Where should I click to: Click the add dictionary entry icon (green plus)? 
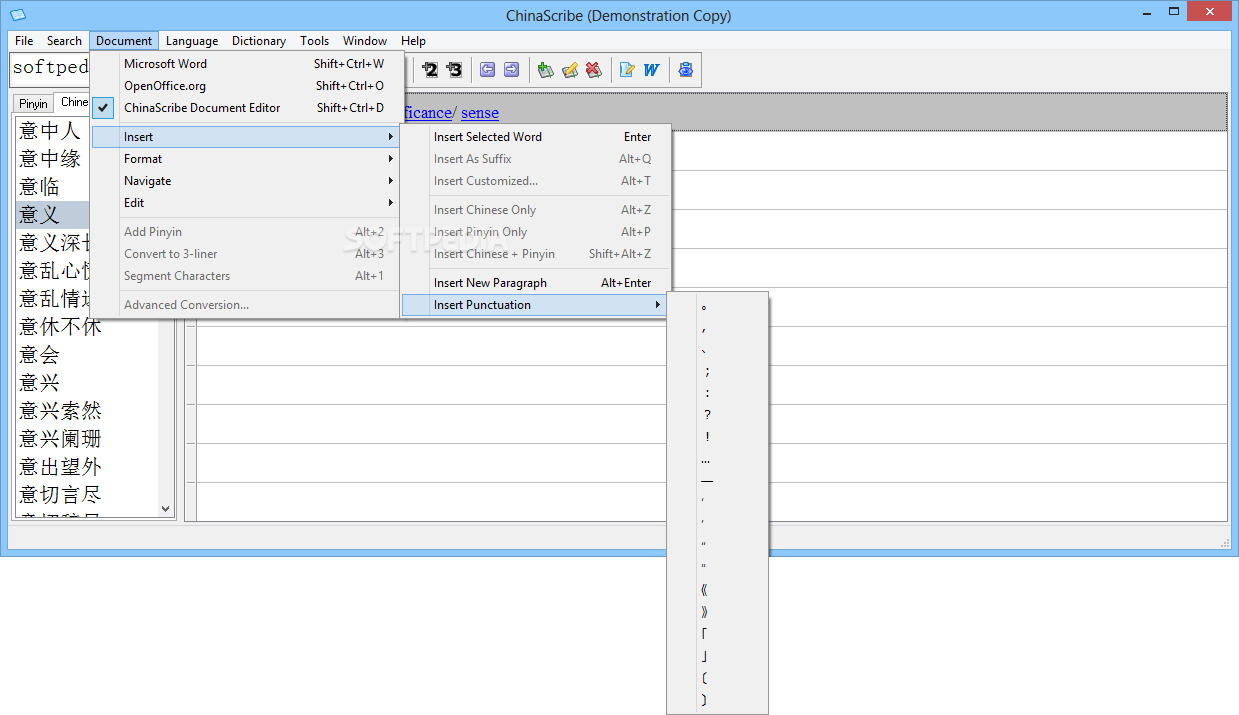[x=545, y=70]
